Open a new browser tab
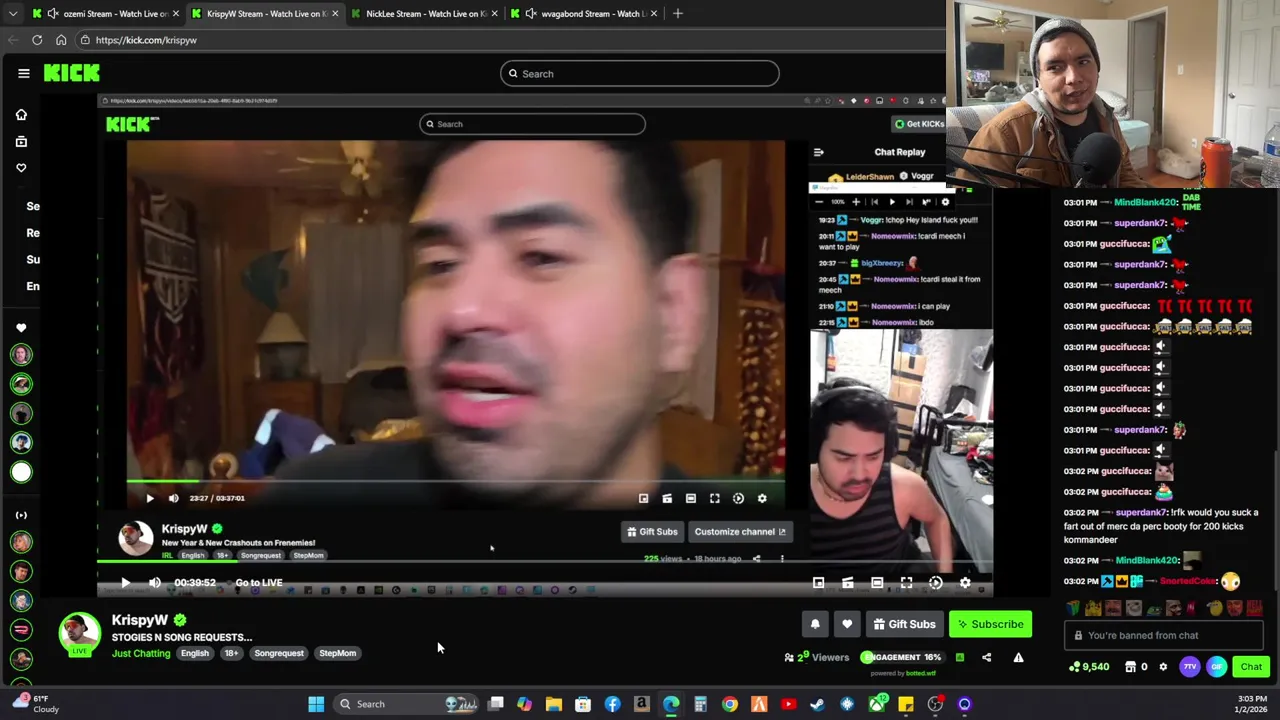Viewport: 1280px width, 720px height. 677,13
